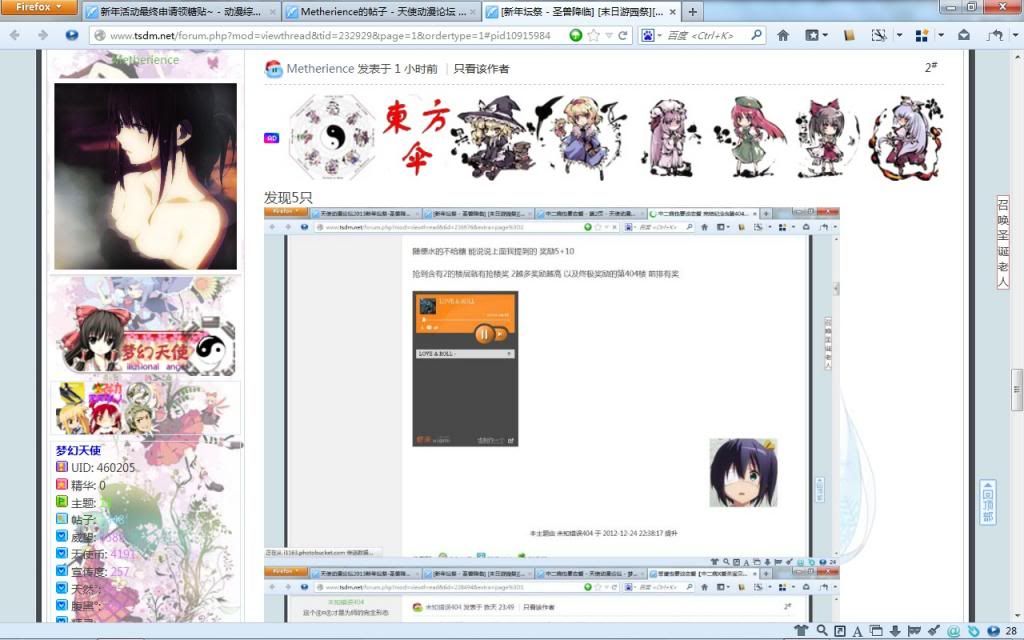Switch to the 新年活动最终申请领糖贴 tab

pos(178,12)
